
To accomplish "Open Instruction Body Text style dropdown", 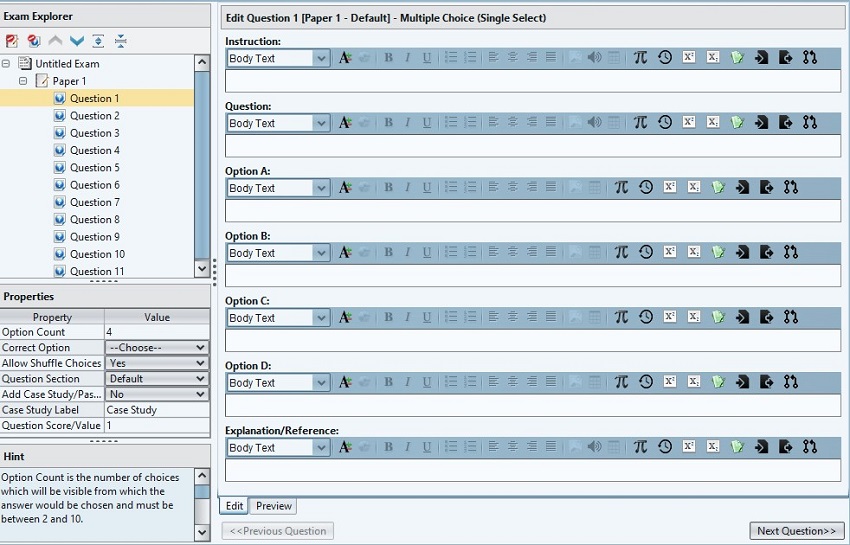I will 321,58.
